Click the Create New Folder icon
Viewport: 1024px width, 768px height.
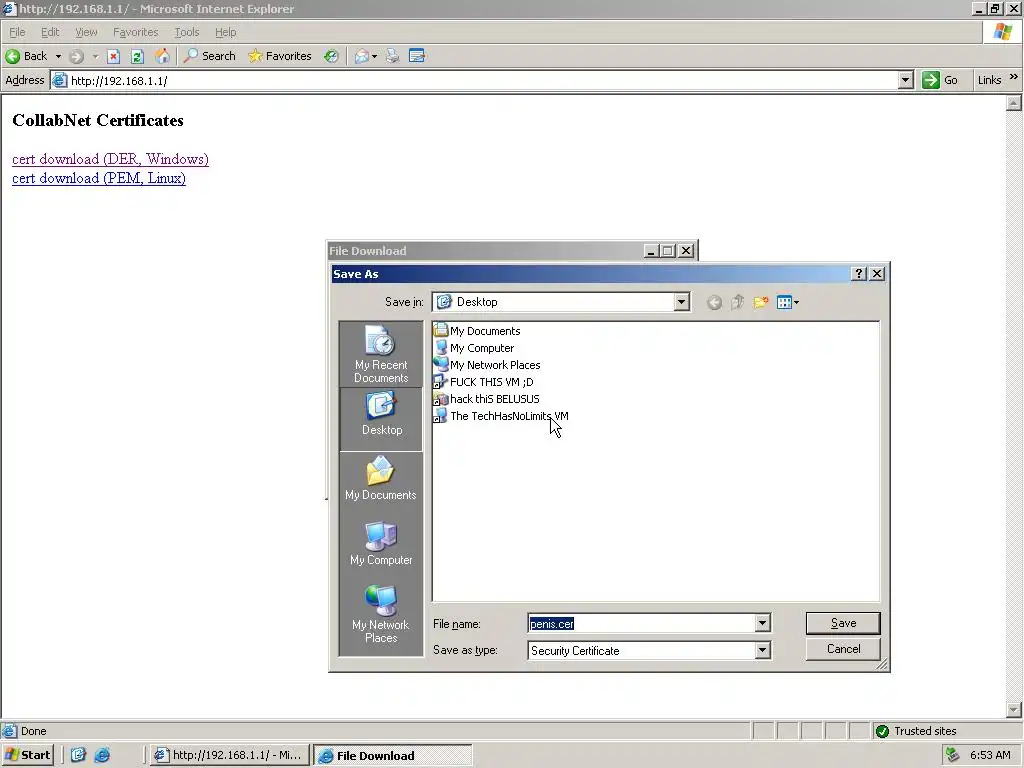click(761, 302)
